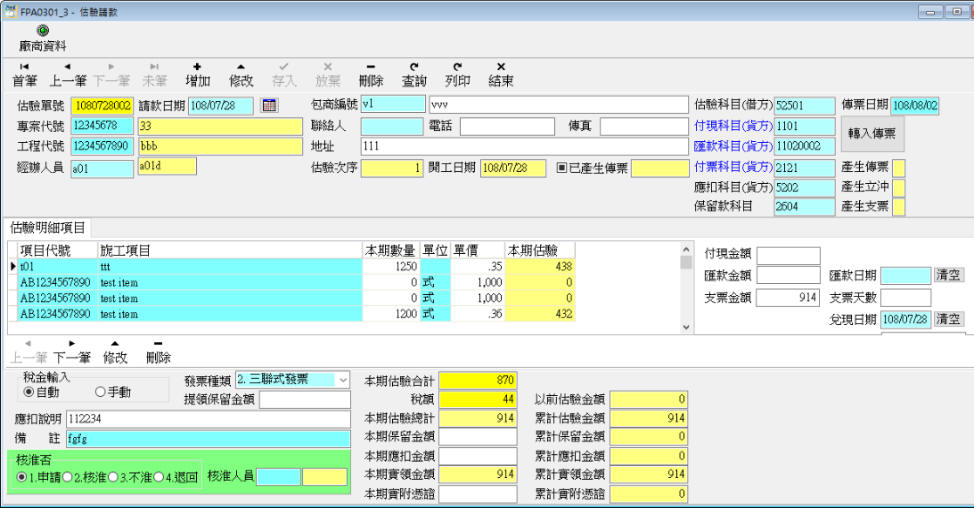Viewport: 974px width, 508px height.
Task: Click 傳票日期 field 108/08/02
Action: tap(914, 106)
